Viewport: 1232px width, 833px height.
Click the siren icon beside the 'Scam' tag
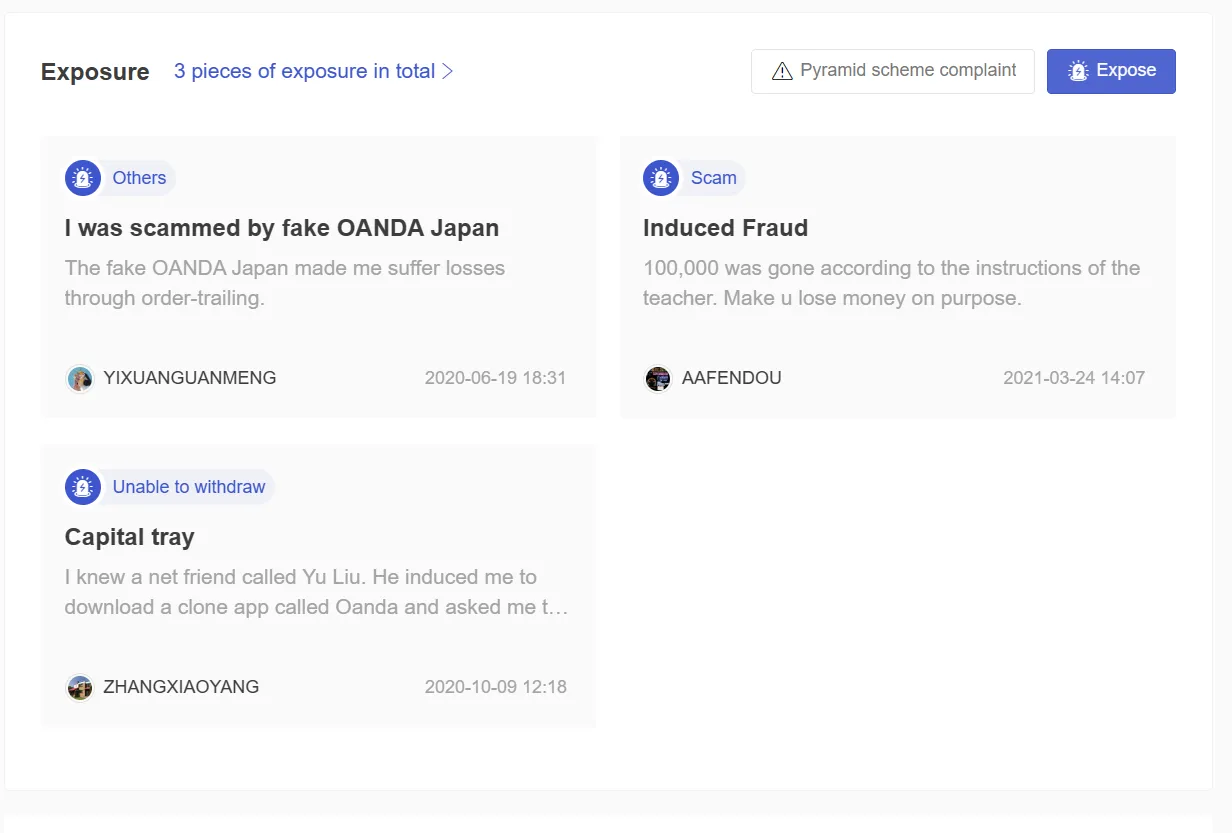pyautogui.click(x=661, y=178)
